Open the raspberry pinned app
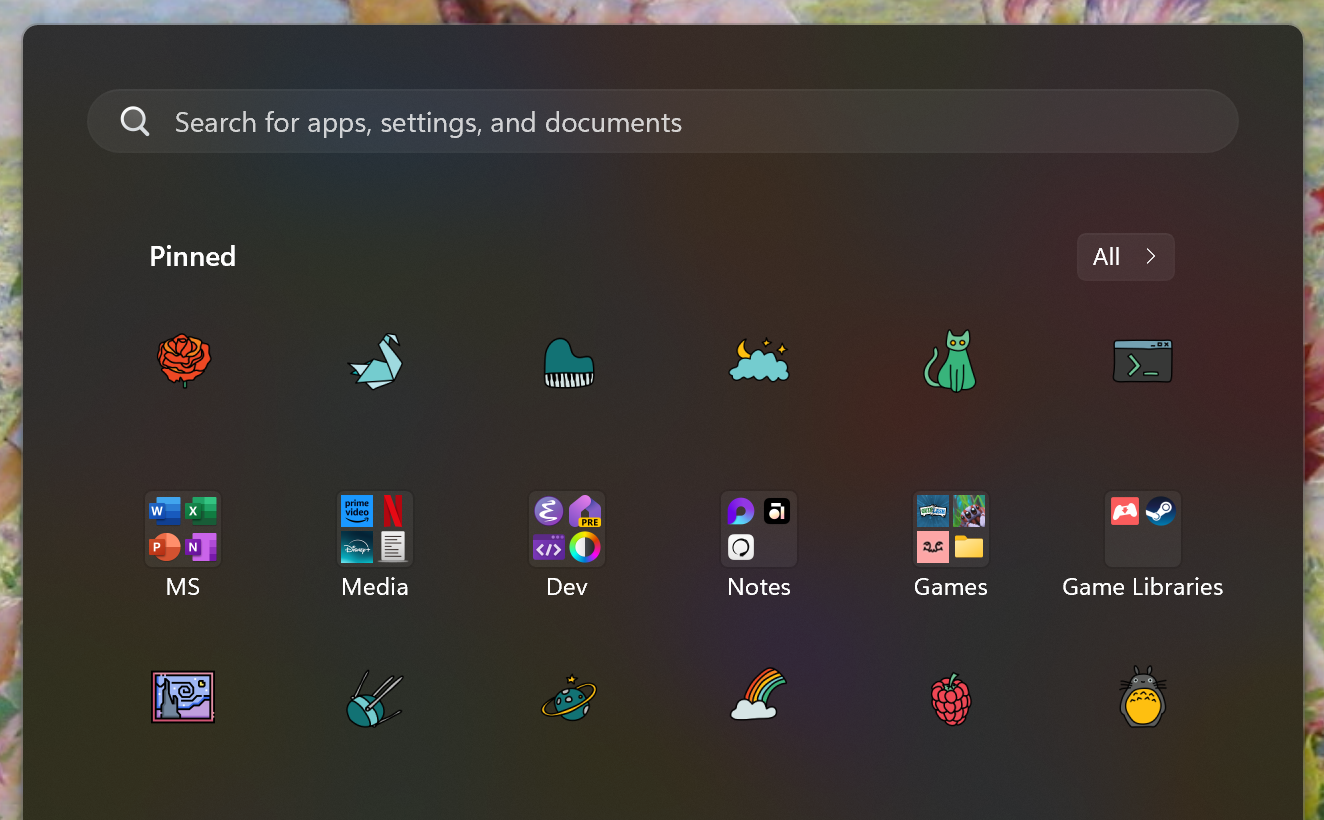1324x820 pixels. tap(951, 698)
